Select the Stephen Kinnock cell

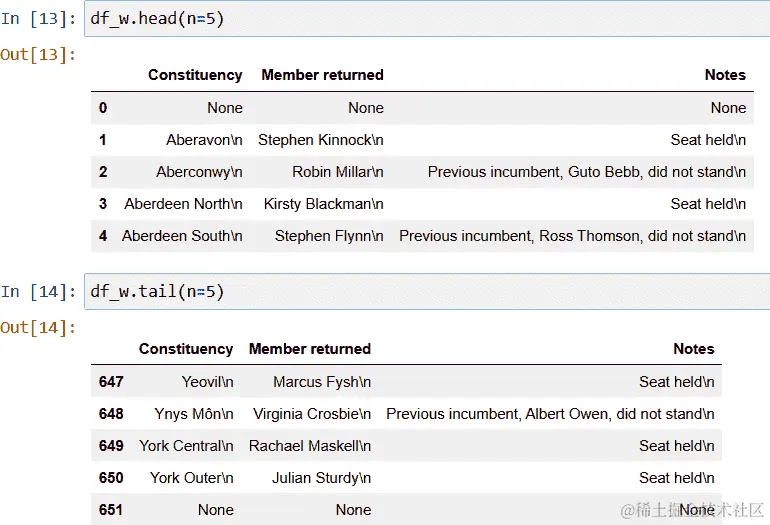click(321, 140)
